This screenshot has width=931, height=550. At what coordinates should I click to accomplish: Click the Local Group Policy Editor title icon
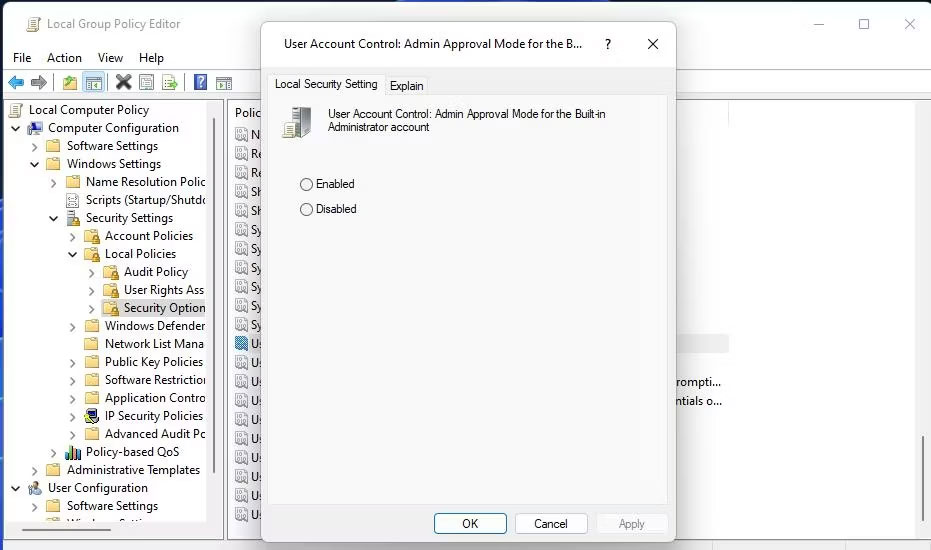[33, 24]
